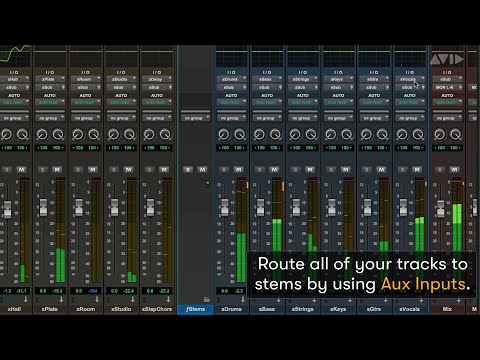480x360 pixels.
Task: Click the xKeys right pan knob
Action: click(347, 134)
